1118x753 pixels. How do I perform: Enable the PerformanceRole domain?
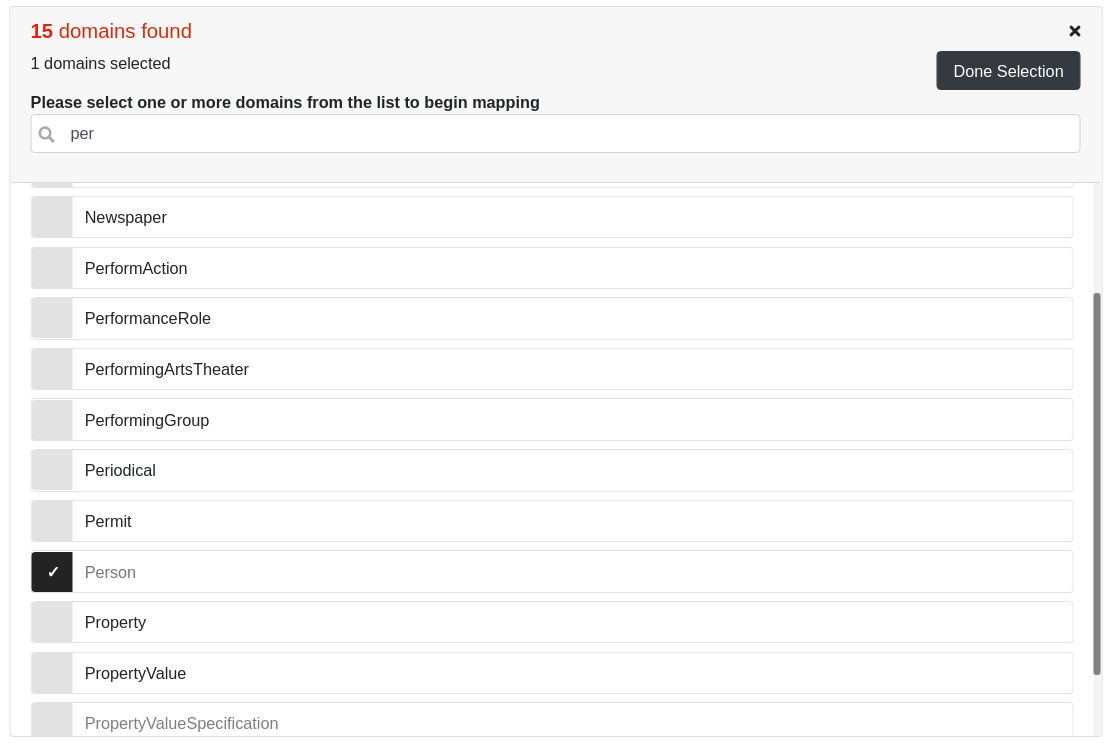click(51, 318)
